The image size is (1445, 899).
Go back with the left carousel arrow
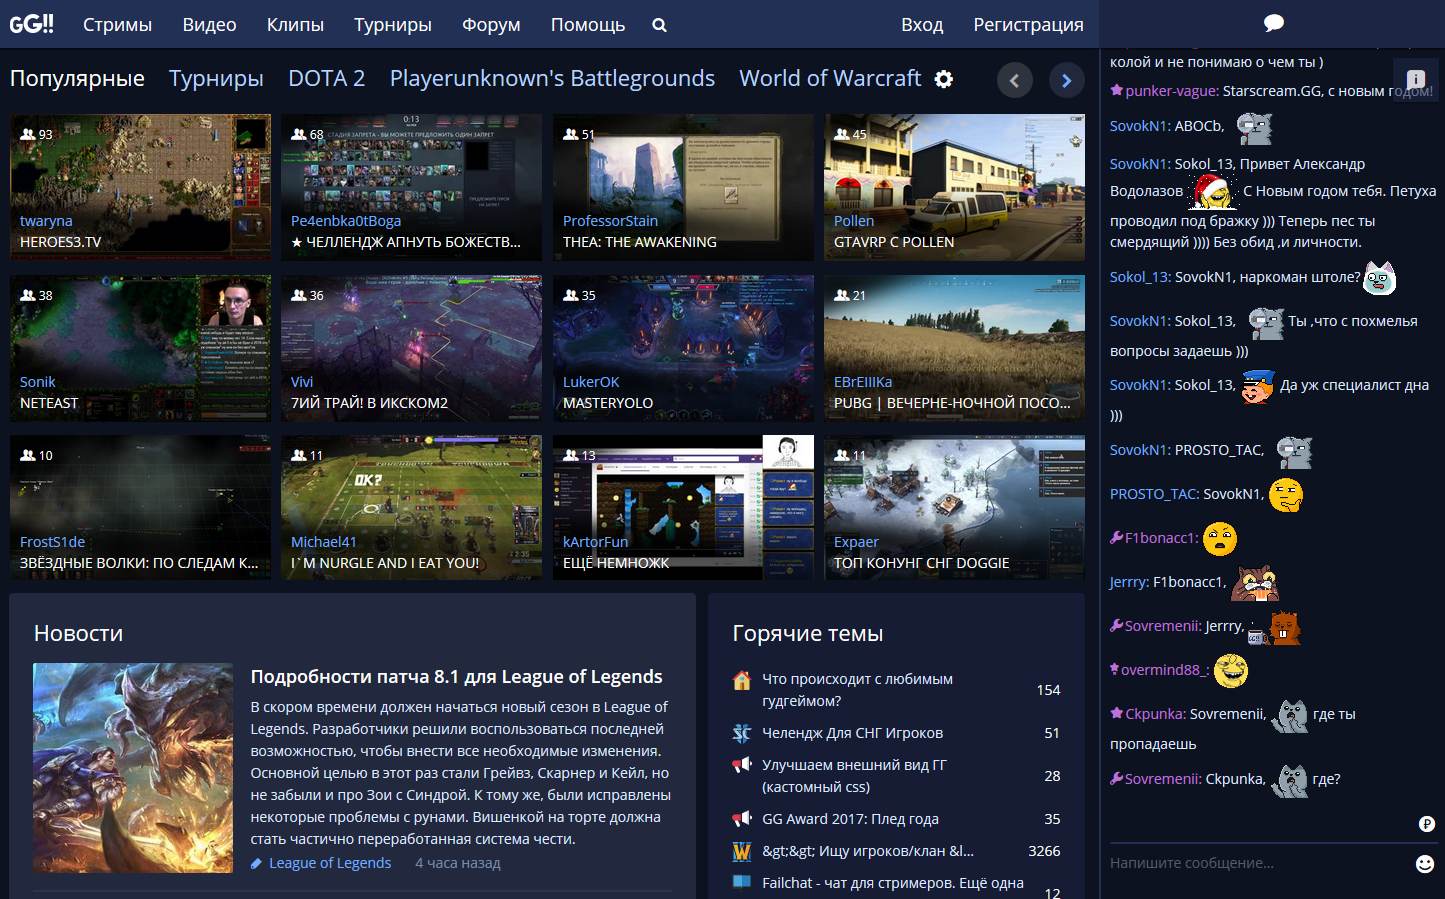point(1015,79)
